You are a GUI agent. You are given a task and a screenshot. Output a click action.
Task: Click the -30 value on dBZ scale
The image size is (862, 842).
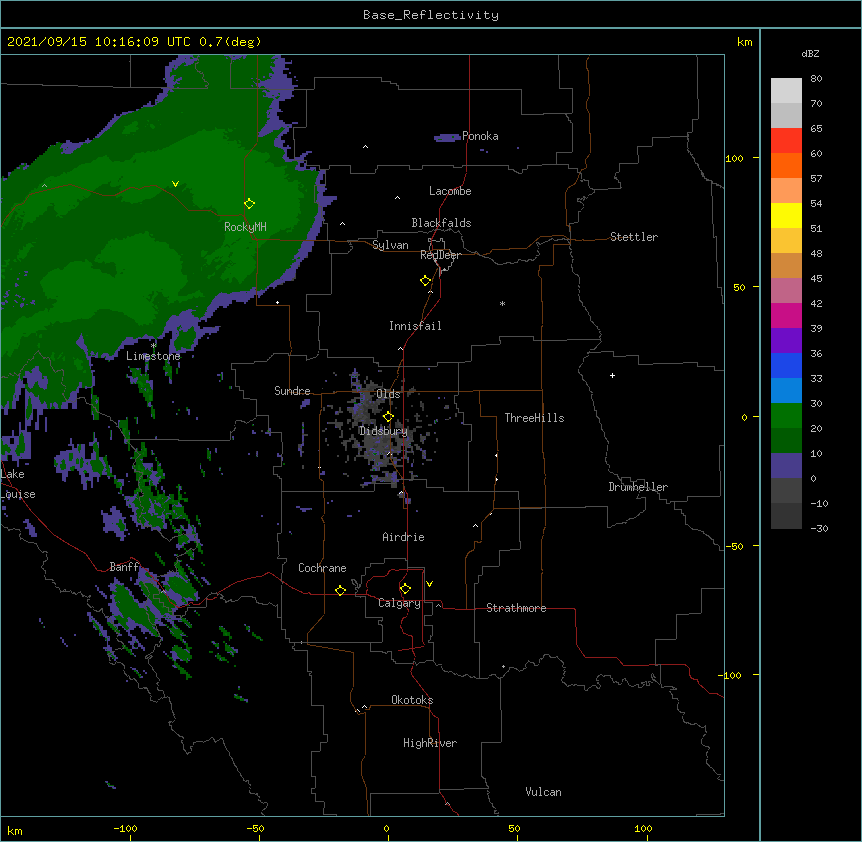[x=819, y=528]
